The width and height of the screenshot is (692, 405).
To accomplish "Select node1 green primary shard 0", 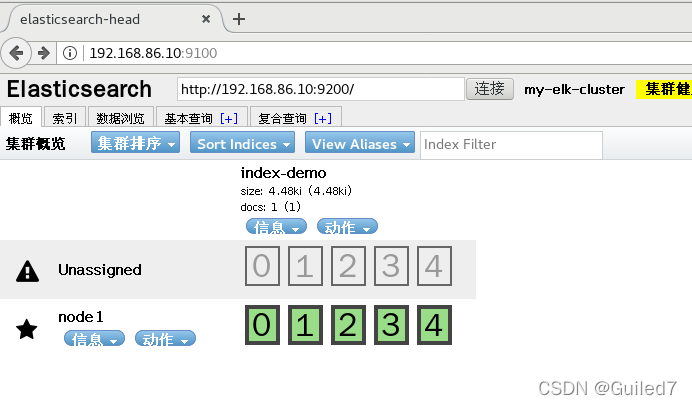I will click(262, 325).
